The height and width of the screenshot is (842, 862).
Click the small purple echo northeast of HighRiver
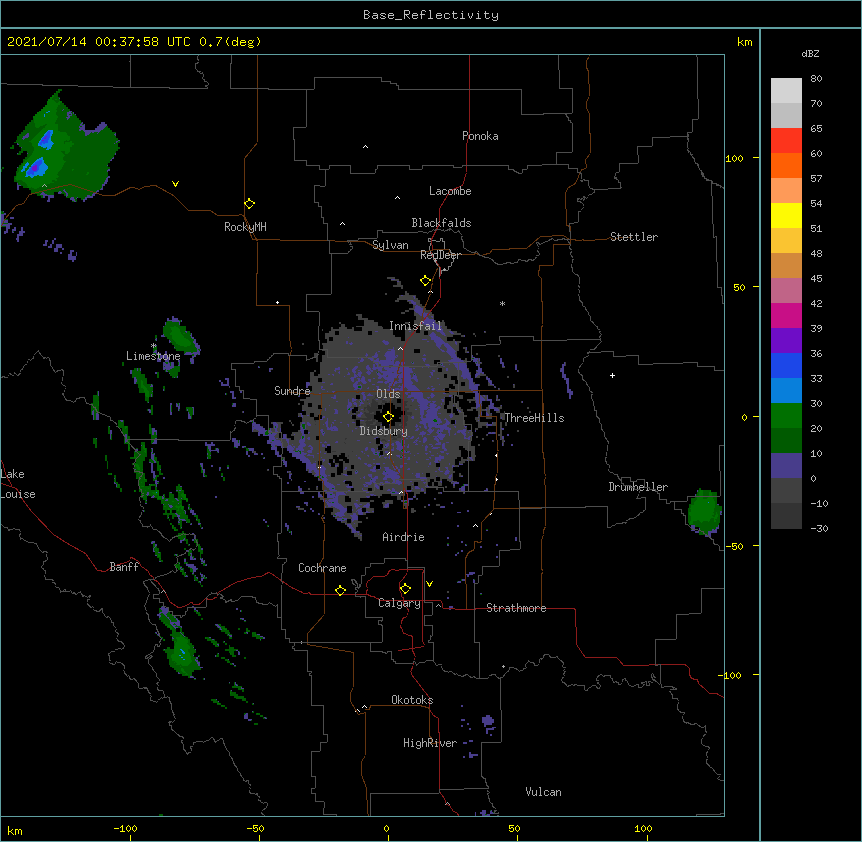point(488,723)
